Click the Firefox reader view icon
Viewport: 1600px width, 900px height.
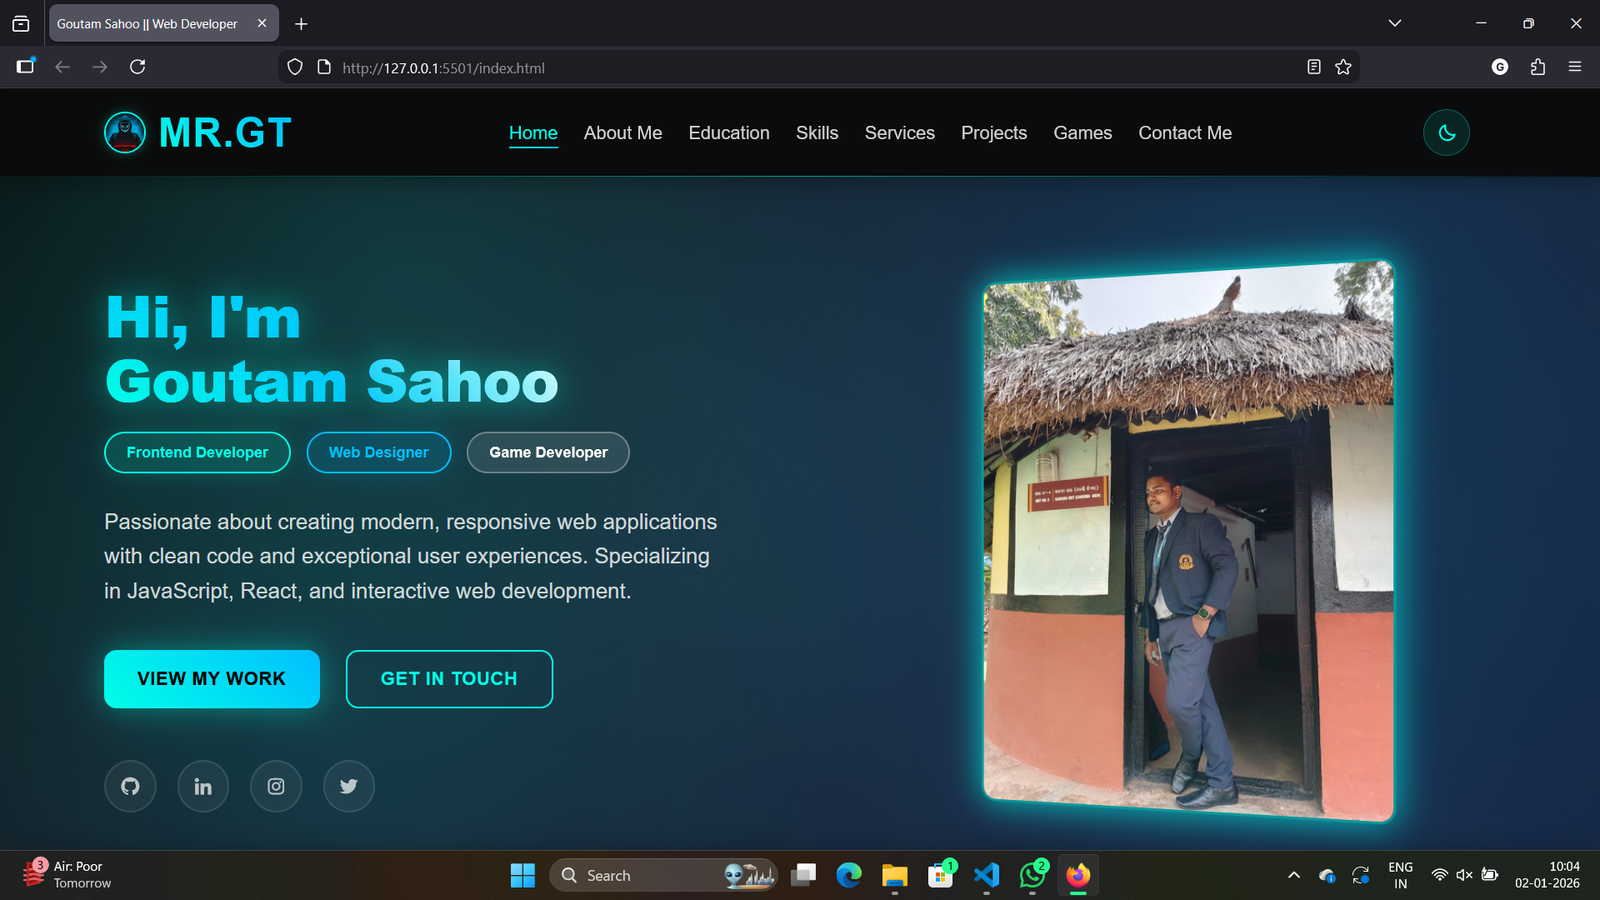coord(1313,67)
